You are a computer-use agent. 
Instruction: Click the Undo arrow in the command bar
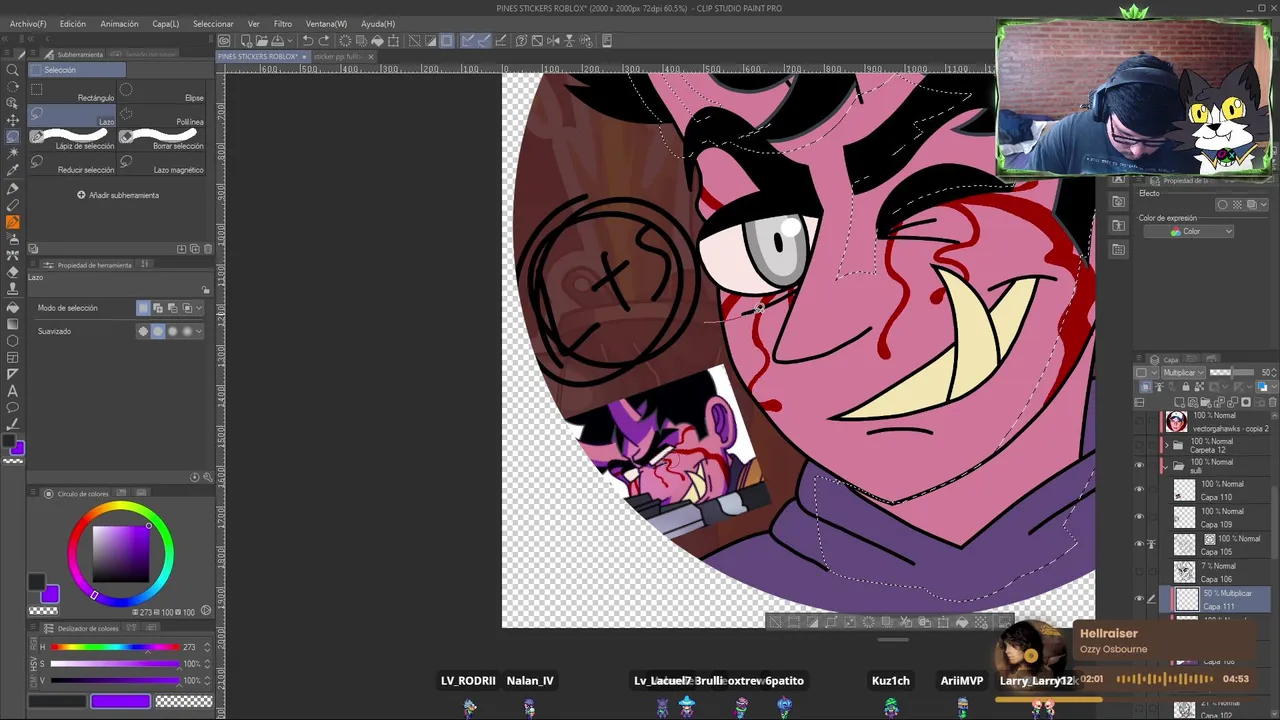click(x=308, y=41)
